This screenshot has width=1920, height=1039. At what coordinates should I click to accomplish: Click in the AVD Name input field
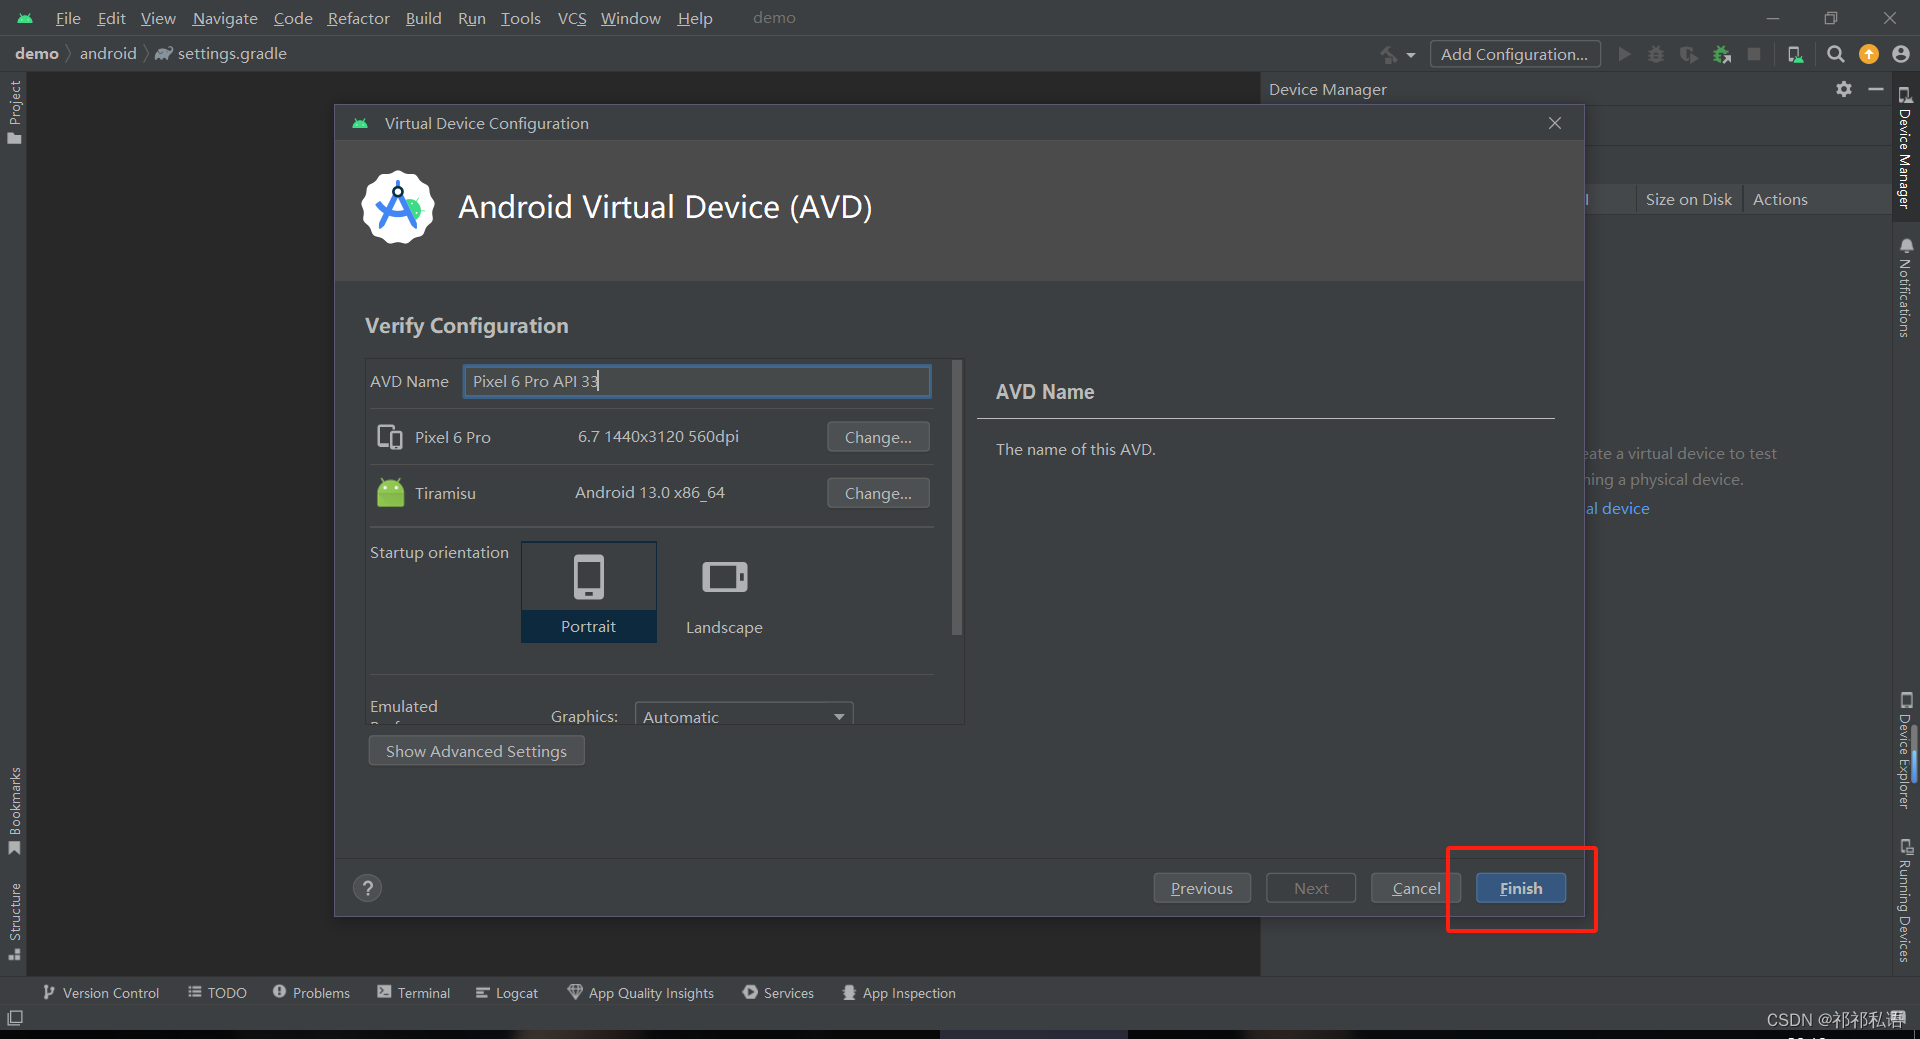point(697,381)
